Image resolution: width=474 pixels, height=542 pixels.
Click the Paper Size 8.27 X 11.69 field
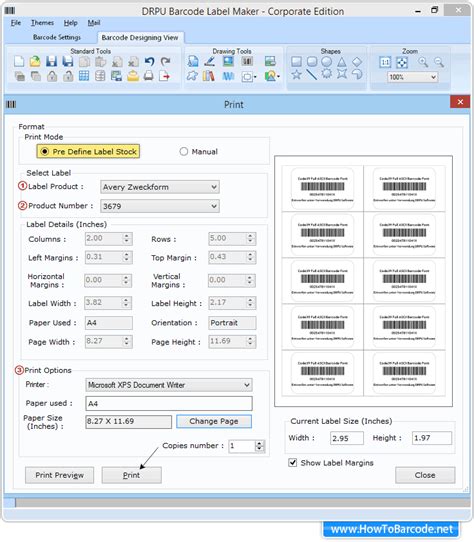(x=128, y=421)
